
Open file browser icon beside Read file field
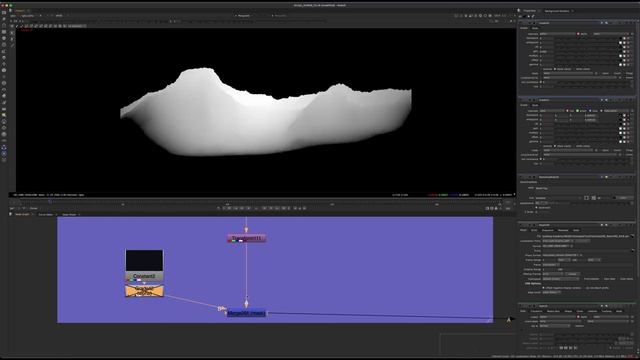point(632,236)
